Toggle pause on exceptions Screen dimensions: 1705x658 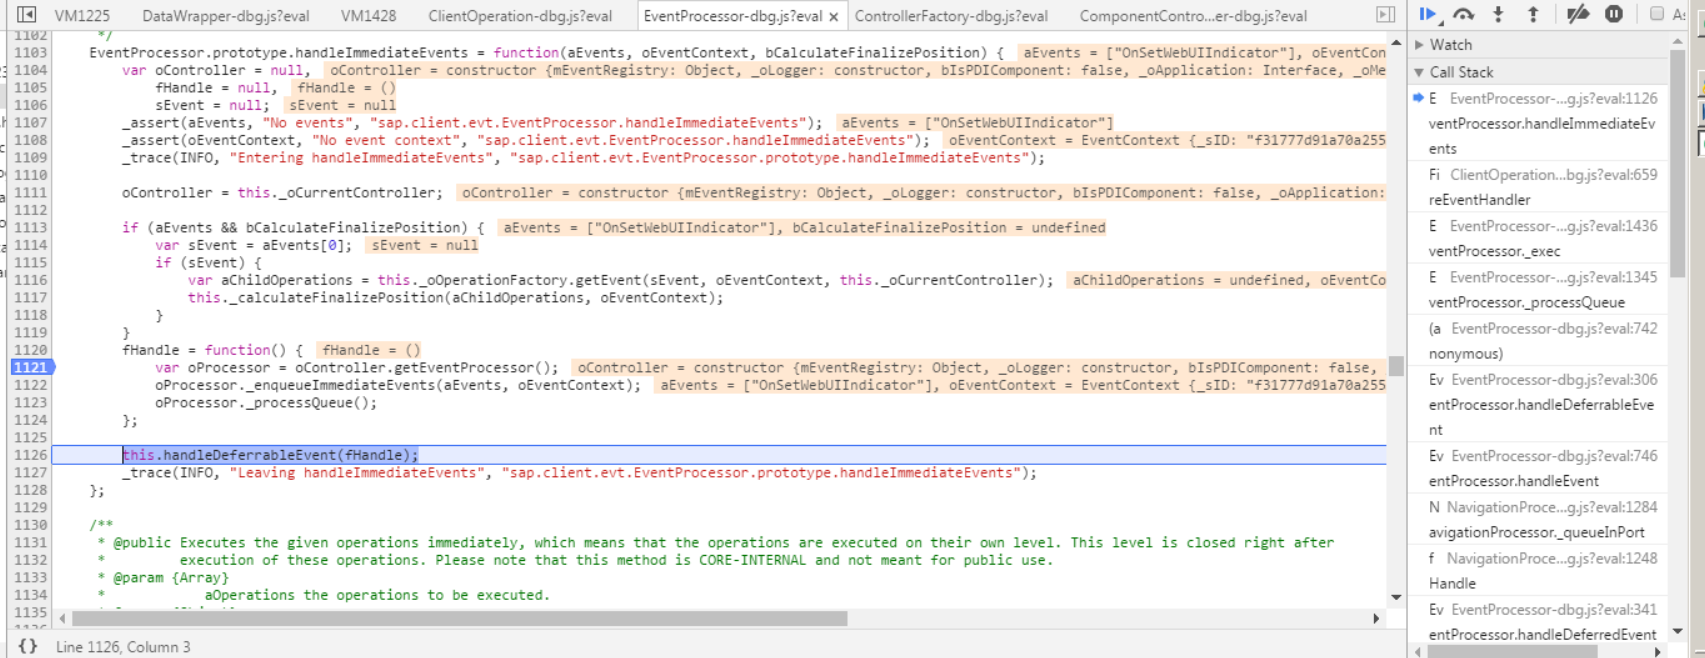(x=1614, y=14)
